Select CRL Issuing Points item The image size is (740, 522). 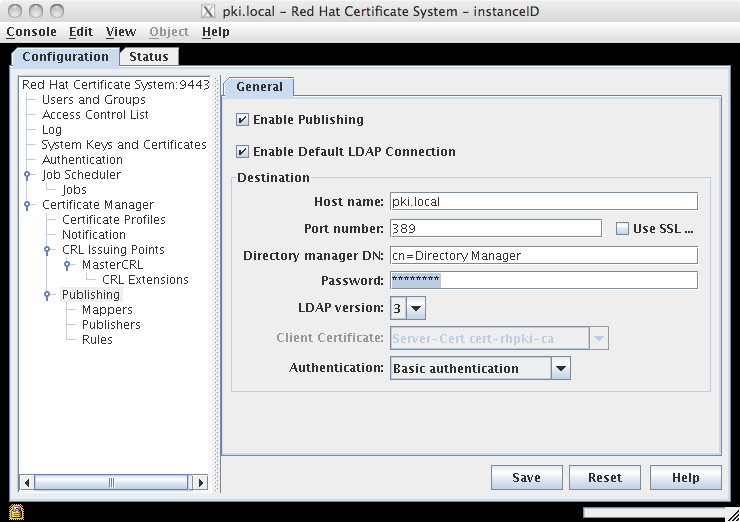113,250
